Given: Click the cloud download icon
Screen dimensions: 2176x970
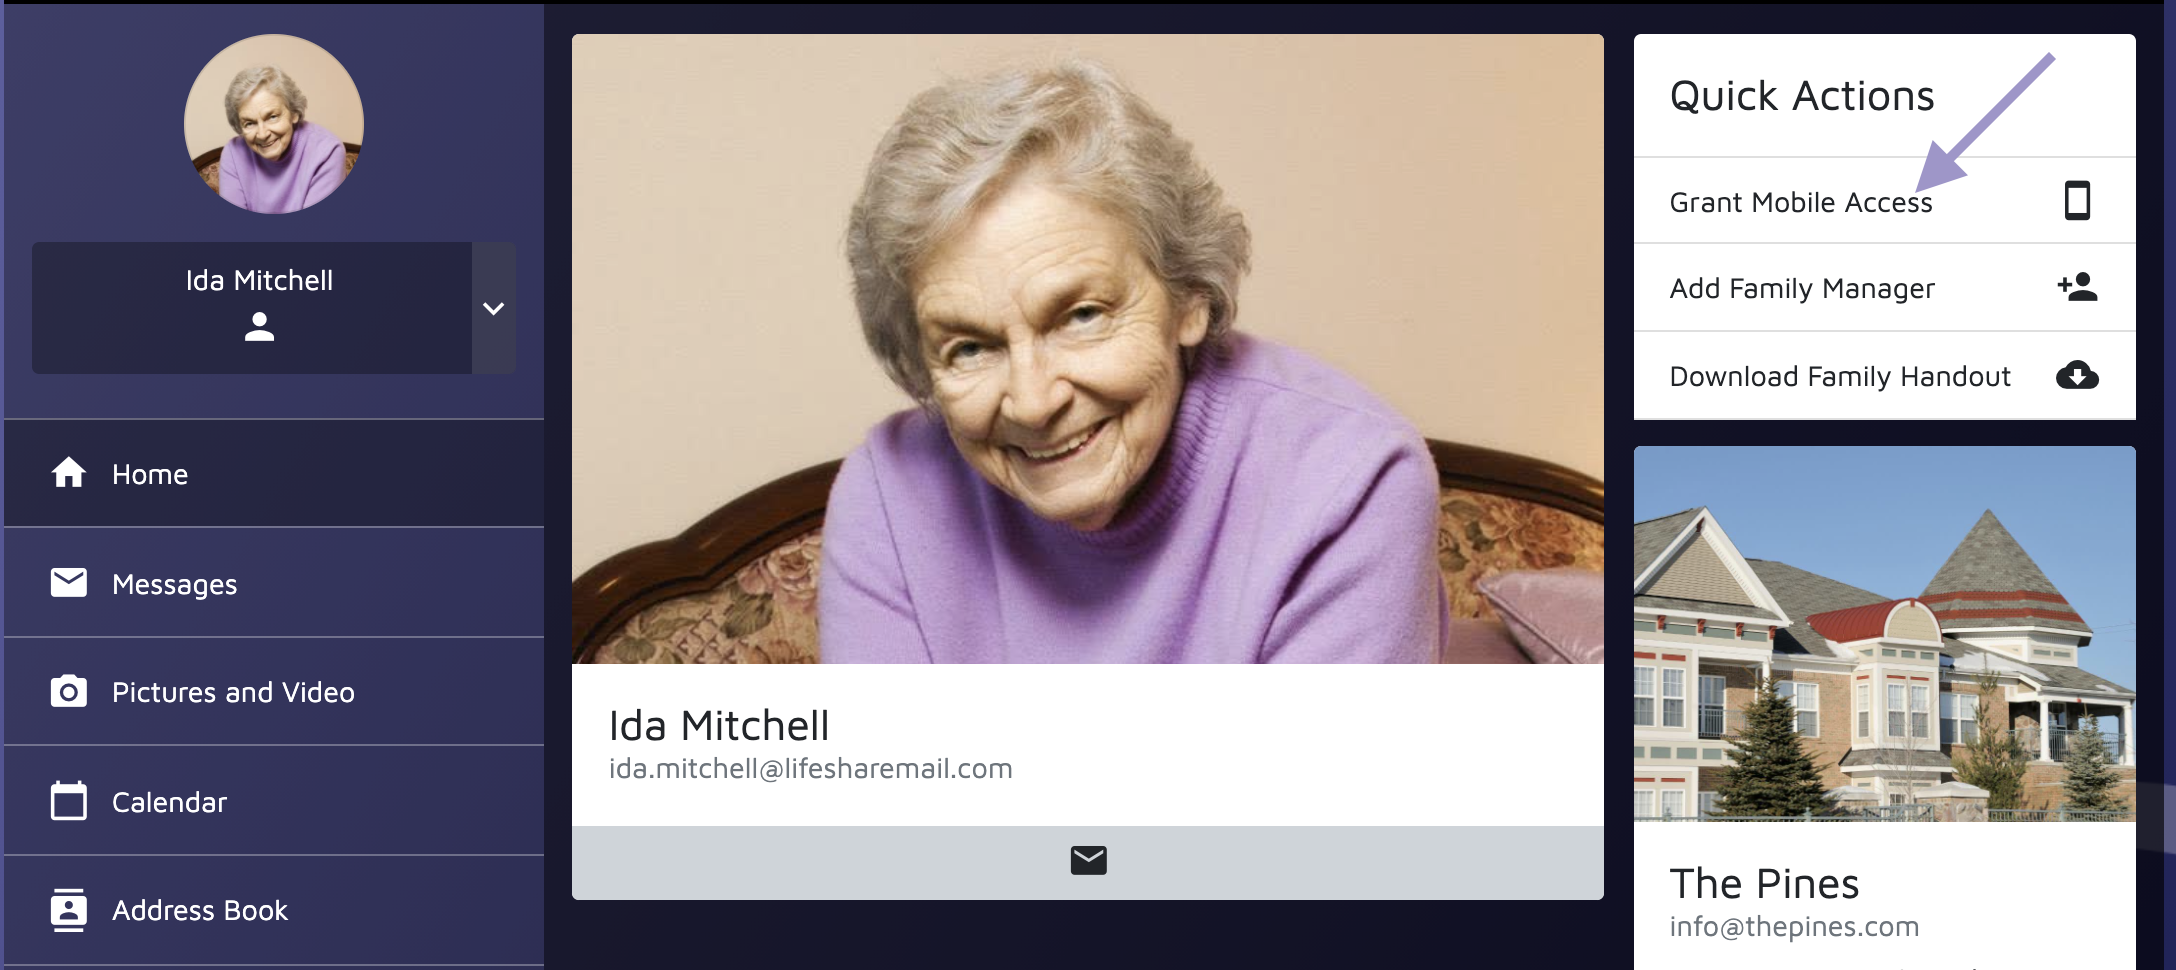Looking at the screenshot, I should [2077, 375].
